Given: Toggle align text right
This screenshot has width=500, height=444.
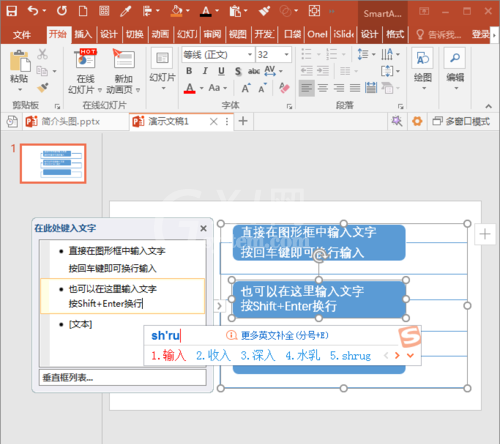Looking at the screenshot, I should coord(339,88).
